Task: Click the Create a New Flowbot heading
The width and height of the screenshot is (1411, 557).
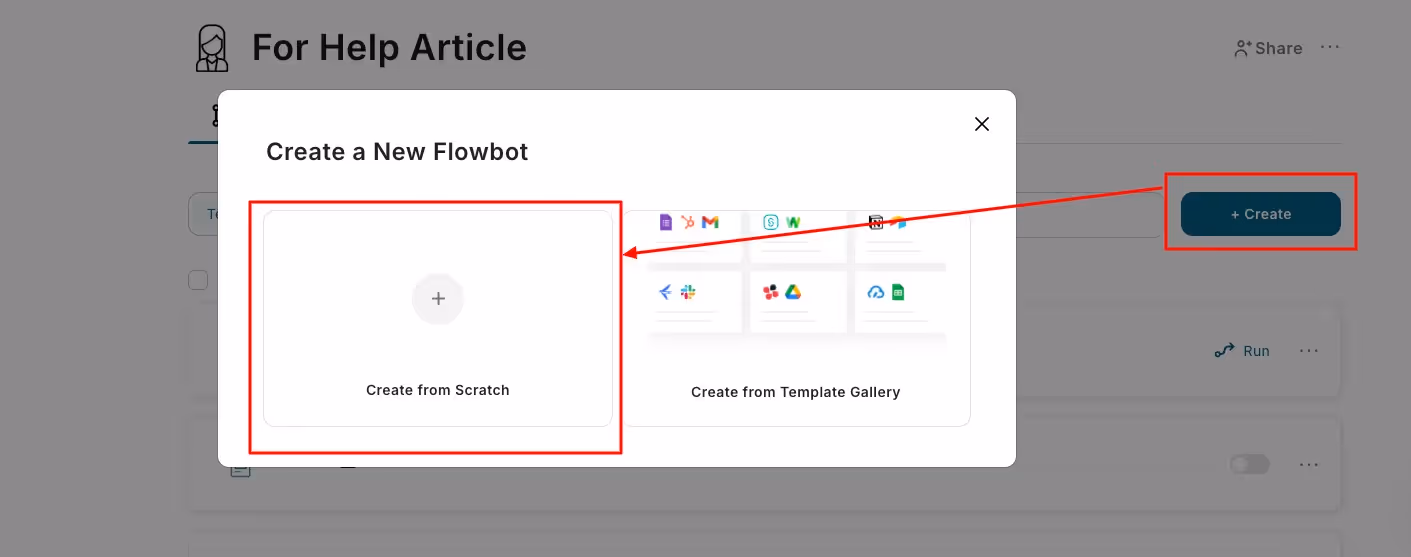Action: point(397,152)
